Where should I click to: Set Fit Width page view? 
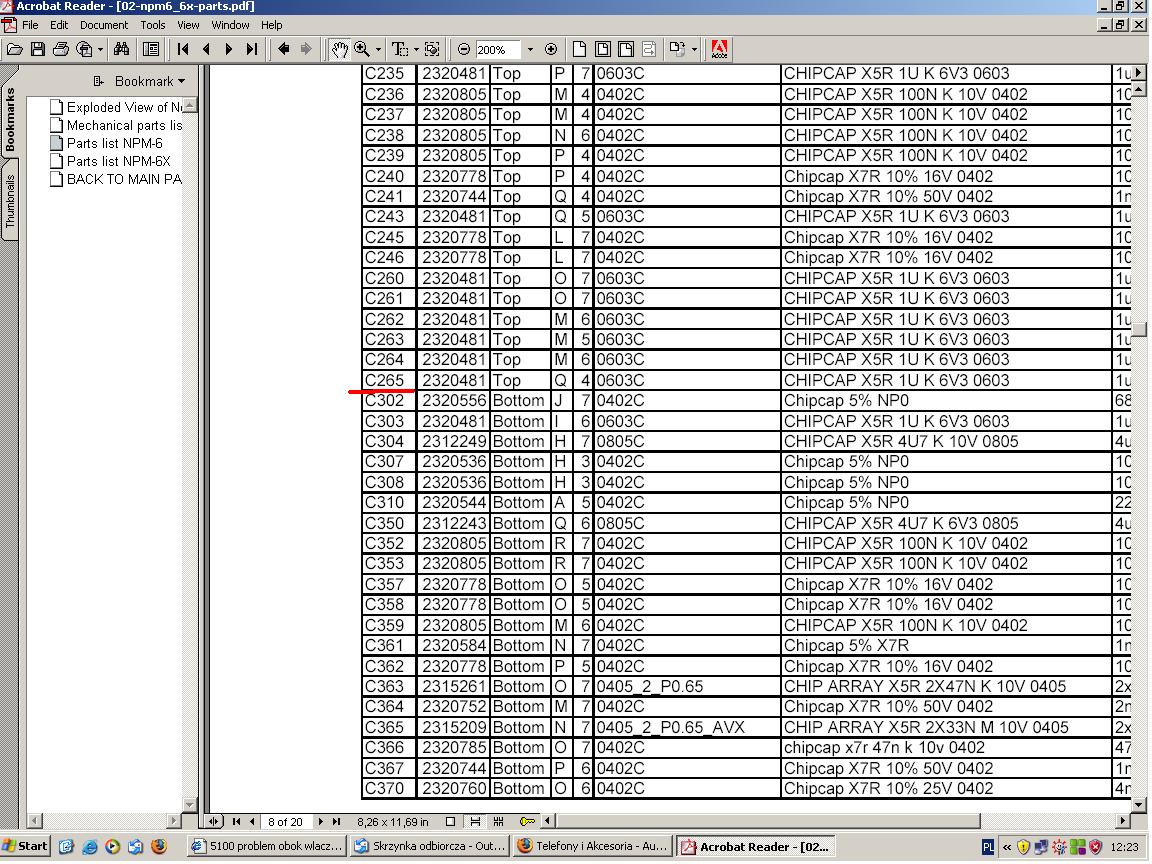click(626, 49)
